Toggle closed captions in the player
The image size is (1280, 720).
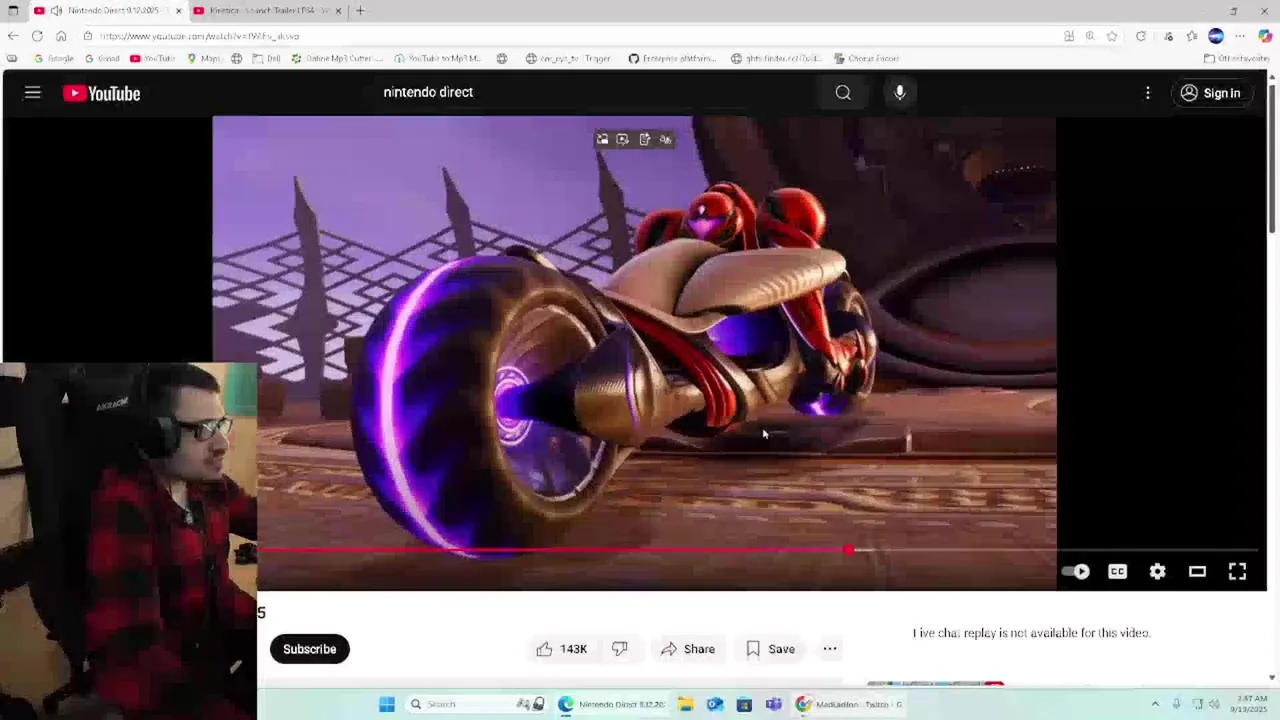tap(1117, 571)
